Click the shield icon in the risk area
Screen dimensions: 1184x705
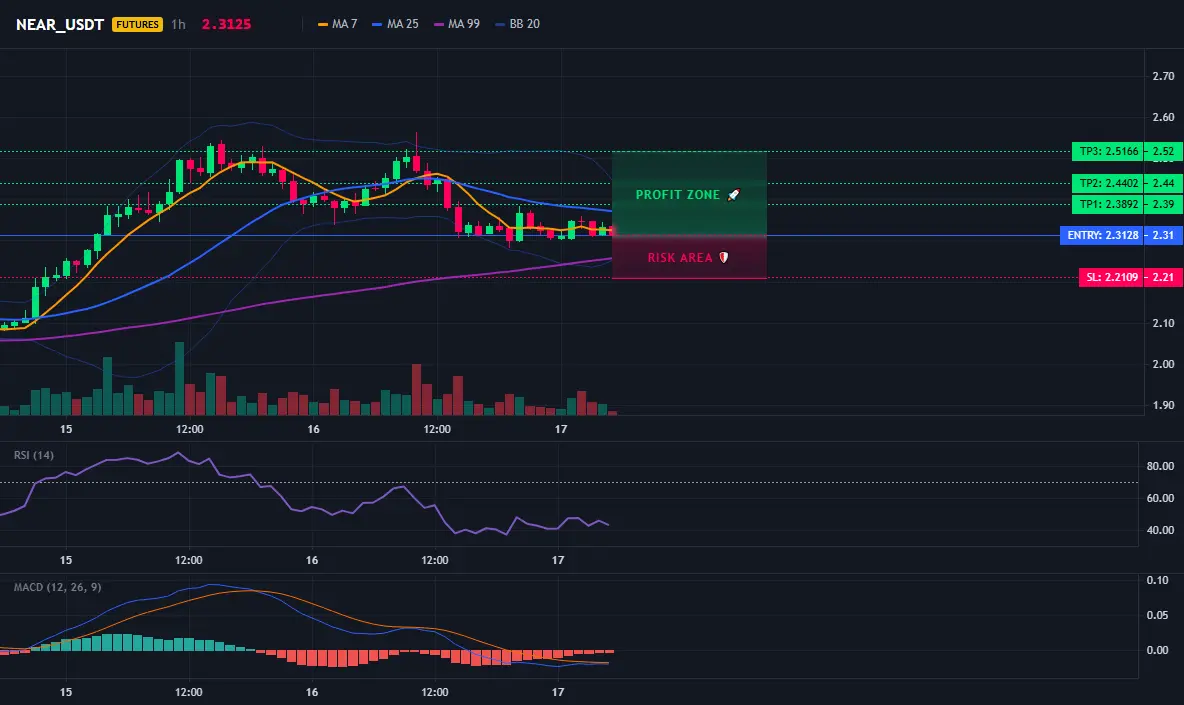pyautogui.click(x=723, y=257)
